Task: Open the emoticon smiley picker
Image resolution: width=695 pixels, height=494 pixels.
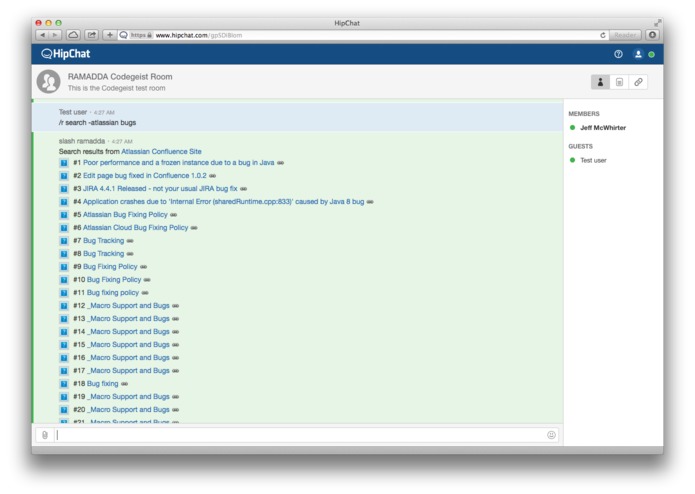Action: tap(551, 435)
